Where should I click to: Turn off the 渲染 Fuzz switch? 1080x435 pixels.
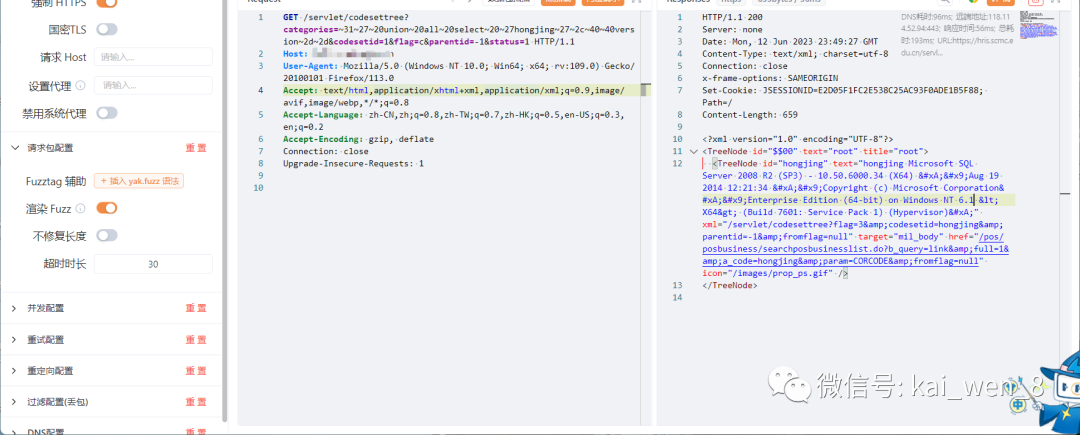point(107,208)
